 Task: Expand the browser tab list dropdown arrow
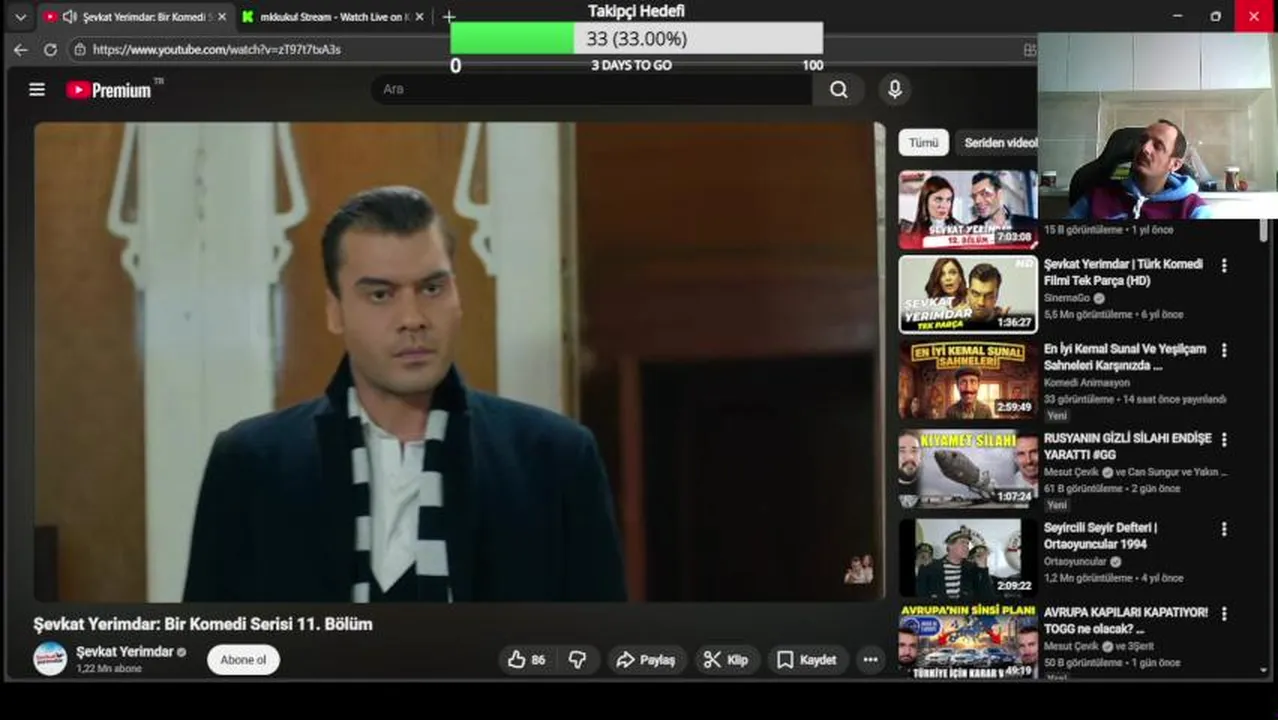point(20,17)
